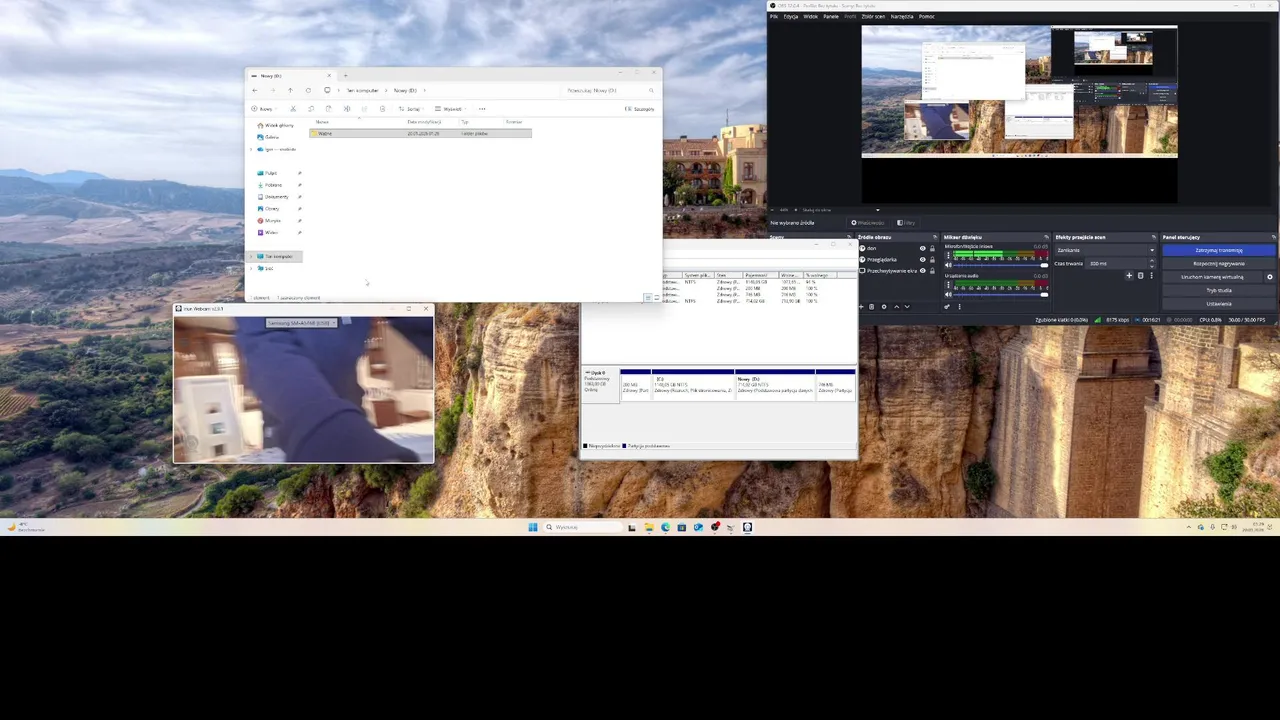
Task: Toggle visibility of Przechwytywanie ekranu source
Action: [923, 271]
